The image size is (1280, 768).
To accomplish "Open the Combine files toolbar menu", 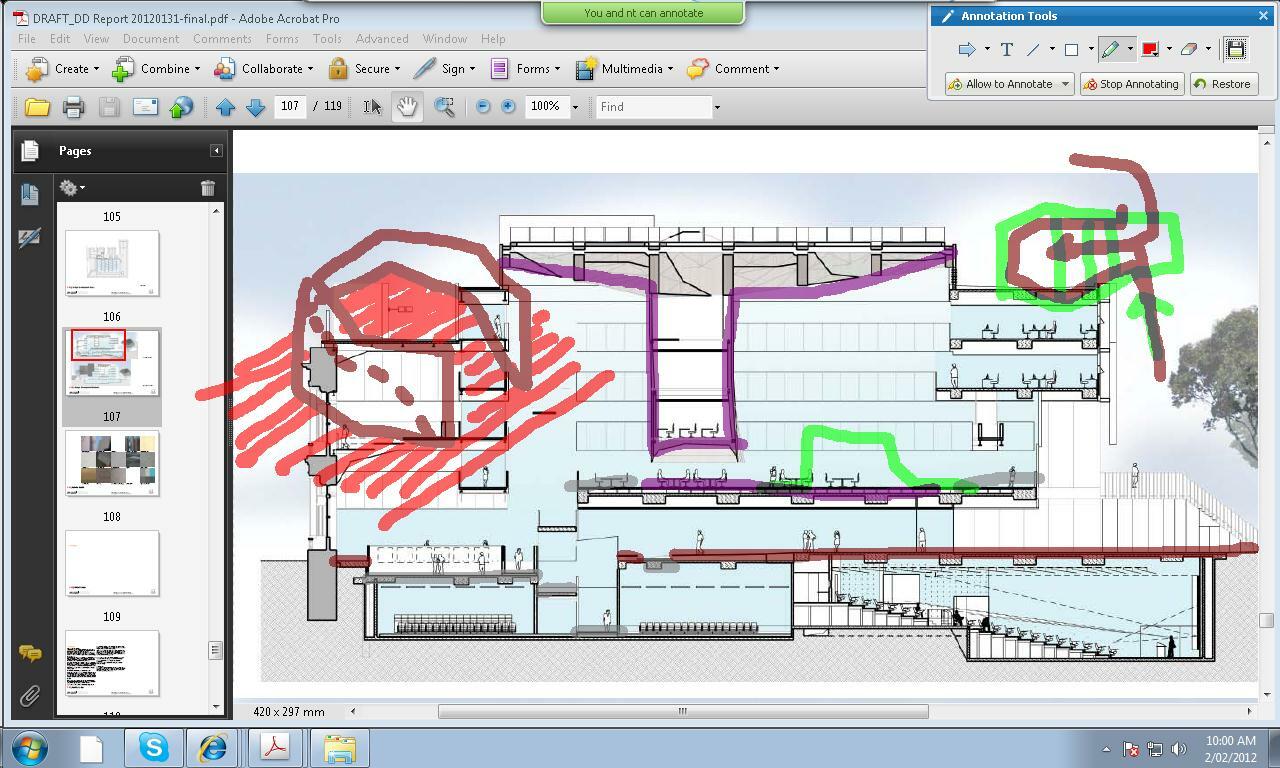I will tap(156, 69).
